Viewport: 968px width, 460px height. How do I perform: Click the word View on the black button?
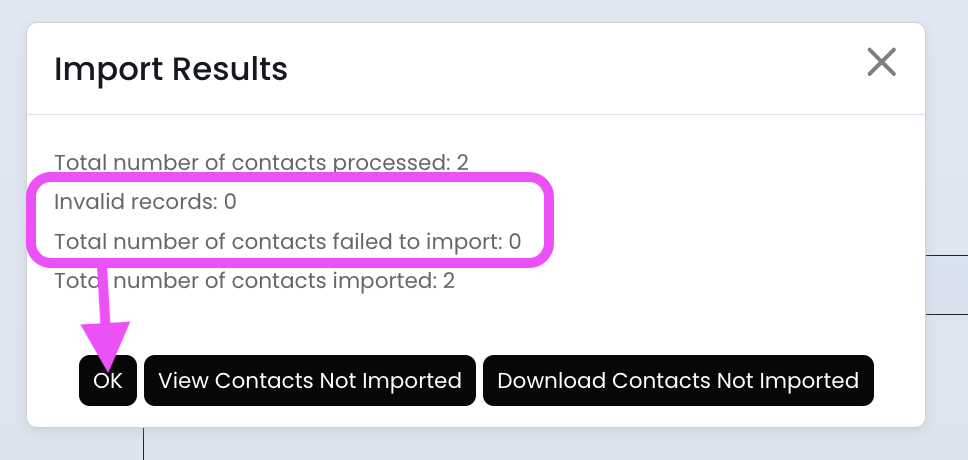tap(184, 381)
